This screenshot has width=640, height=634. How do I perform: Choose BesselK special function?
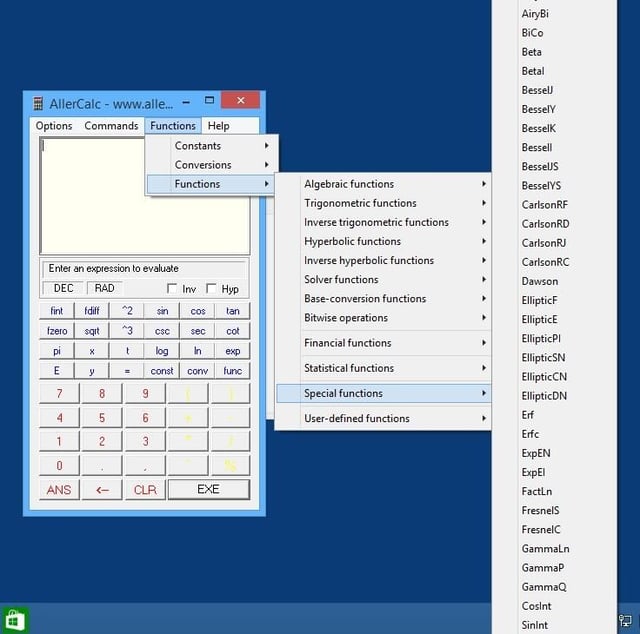point(554,129)
